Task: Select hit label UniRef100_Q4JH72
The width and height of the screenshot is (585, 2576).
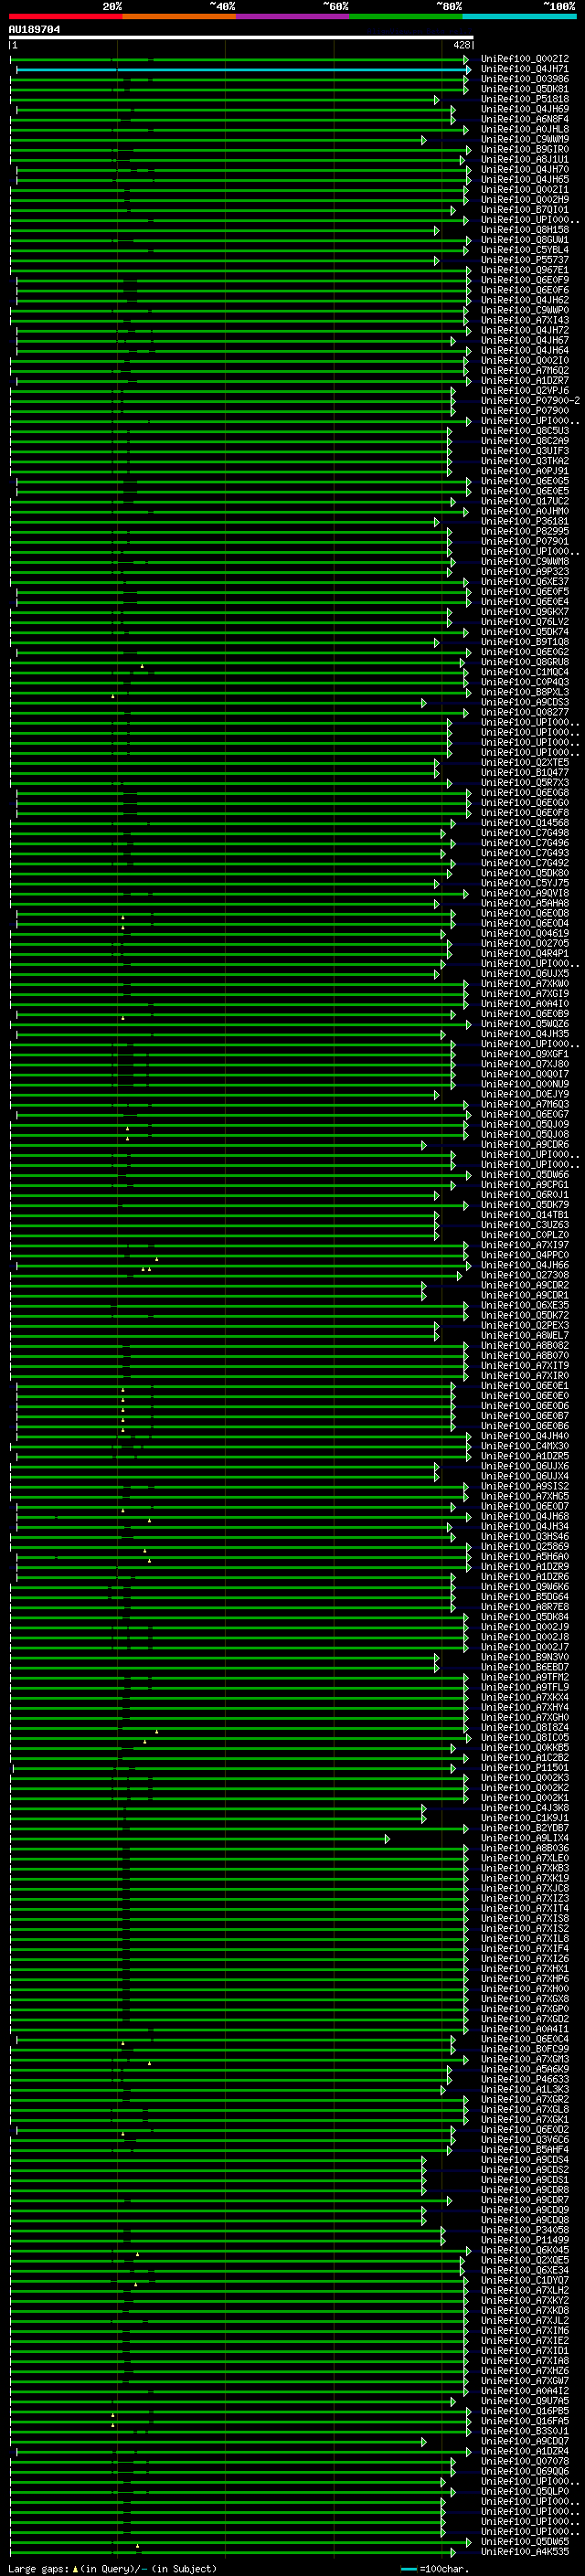Action: [525, 330]
